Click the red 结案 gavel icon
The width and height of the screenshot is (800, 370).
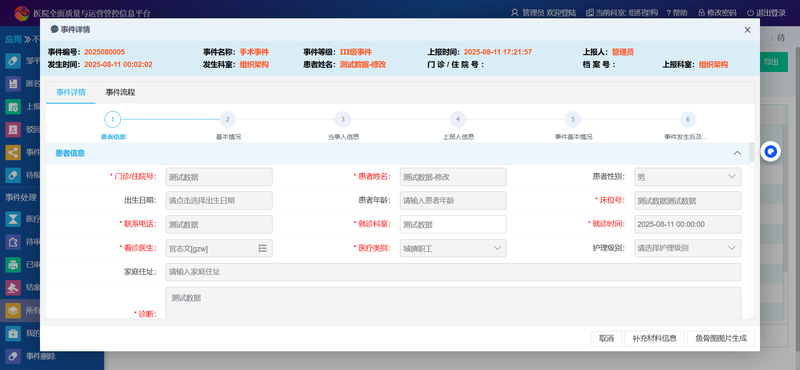[x=13, y=287]
